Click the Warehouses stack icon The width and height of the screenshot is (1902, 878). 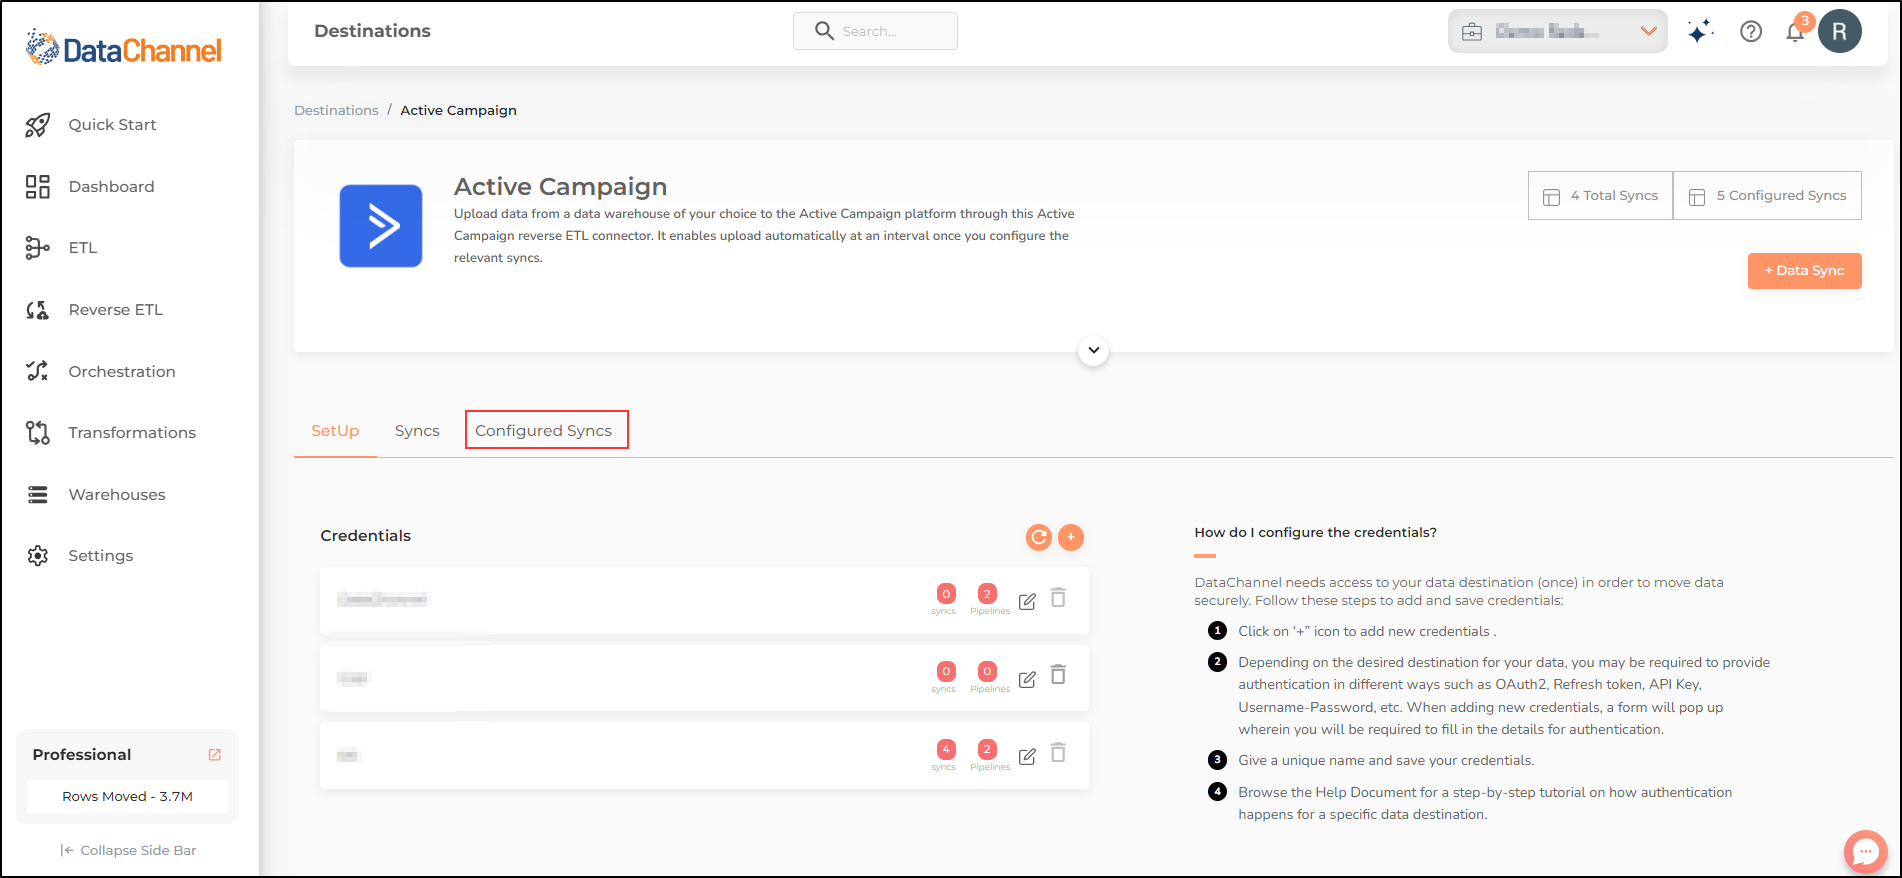coord(38,495)
